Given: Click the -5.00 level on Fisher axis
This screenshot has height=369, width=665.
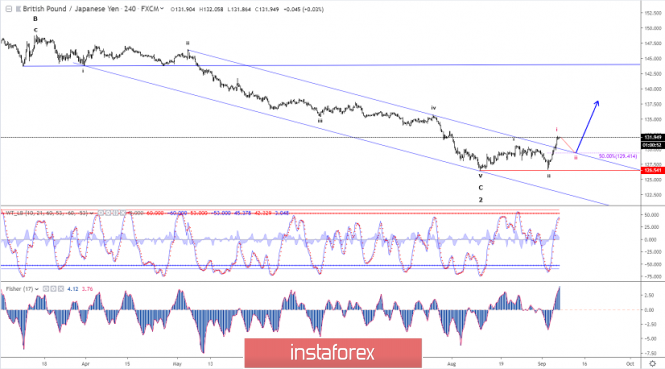Looking at the screenshot, I should [650, 339].
